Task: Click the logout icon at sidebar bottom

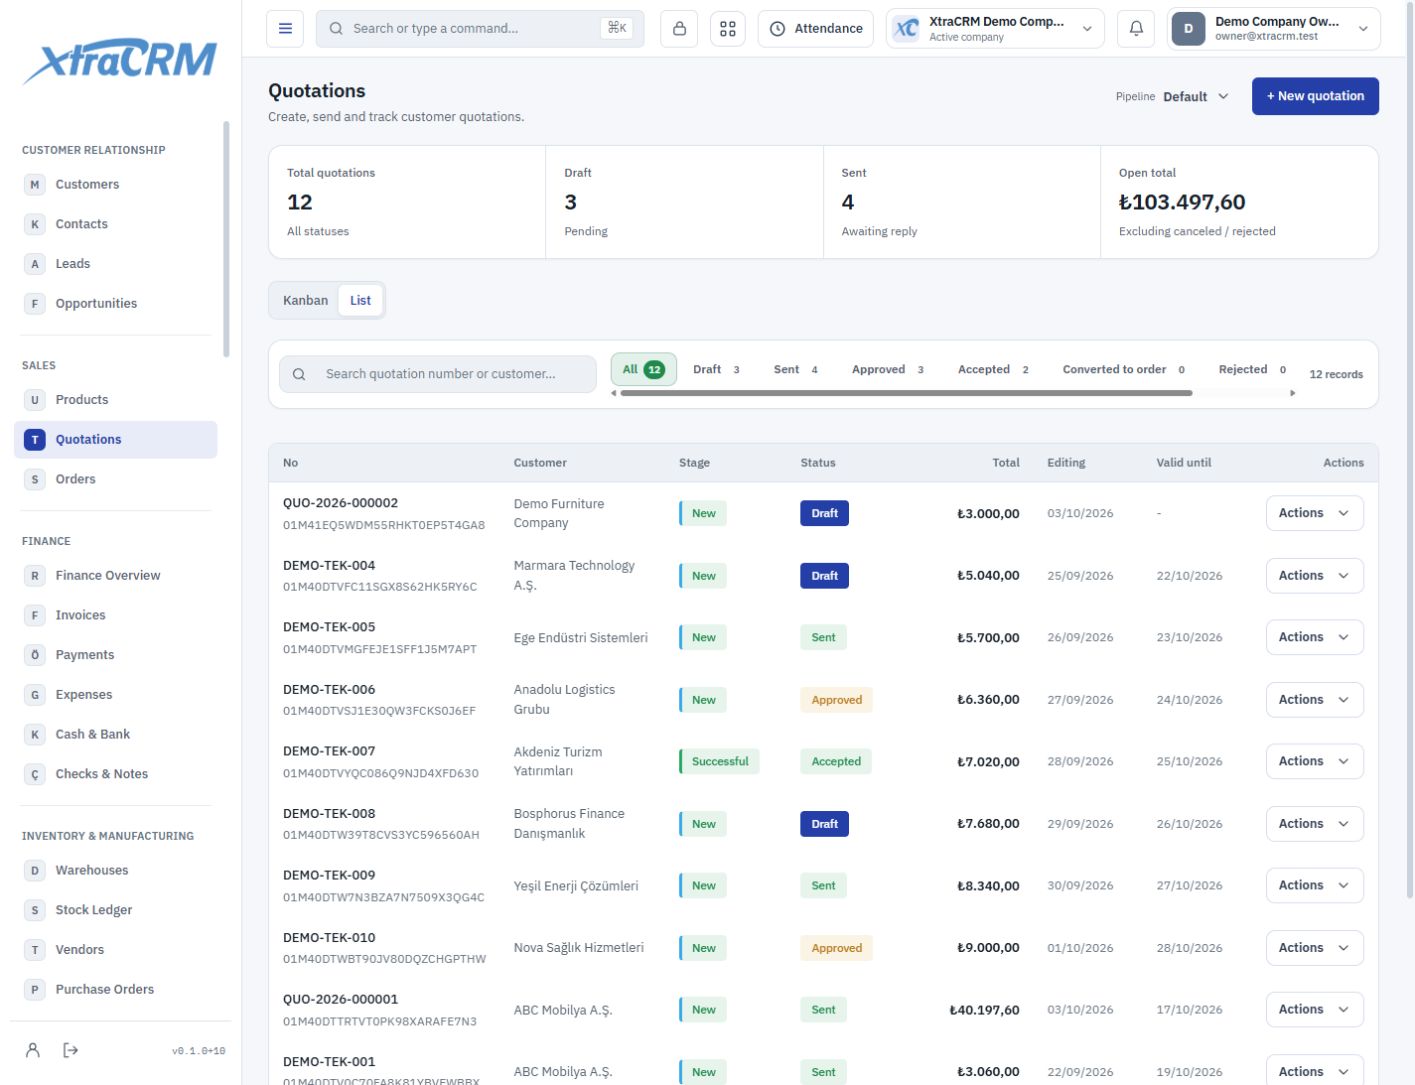Action: [70, 1050]
